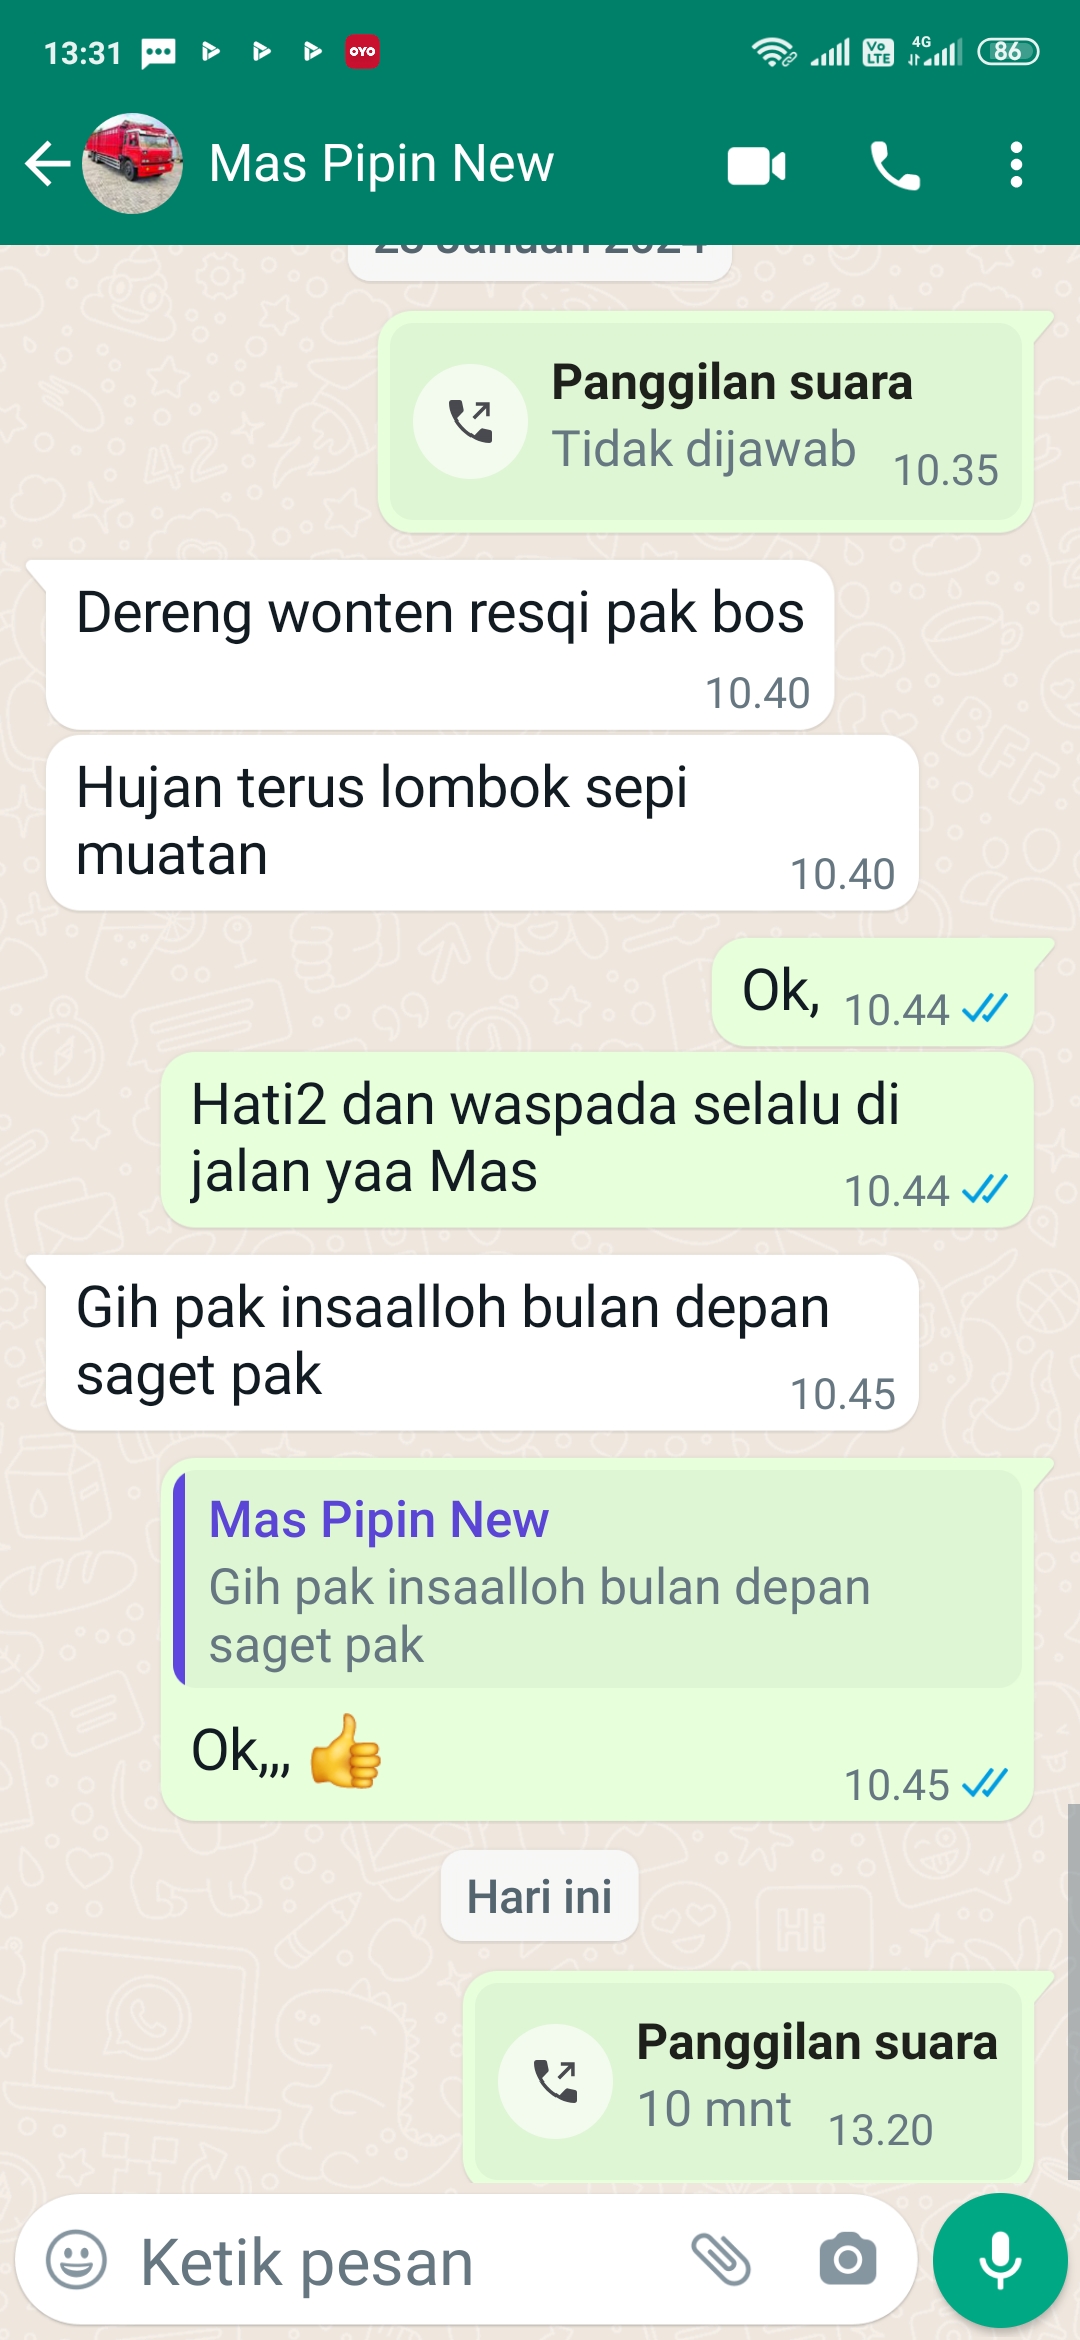Open contact info via Mas Pipin New title
The height and width of the screenshot is (2340, 1080).
tap(381, 164)
